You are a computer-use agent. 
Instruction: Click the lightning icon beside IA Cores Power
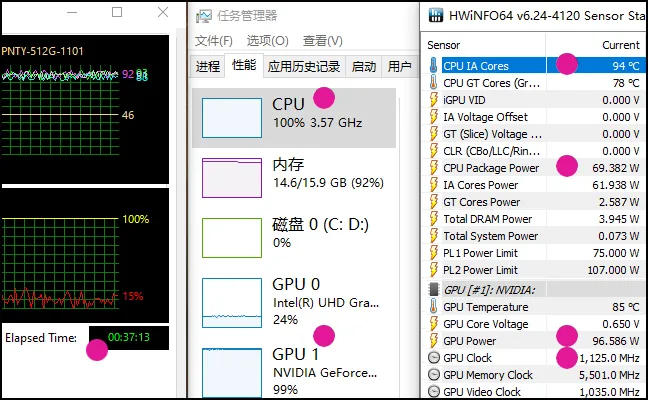[434, 185]
